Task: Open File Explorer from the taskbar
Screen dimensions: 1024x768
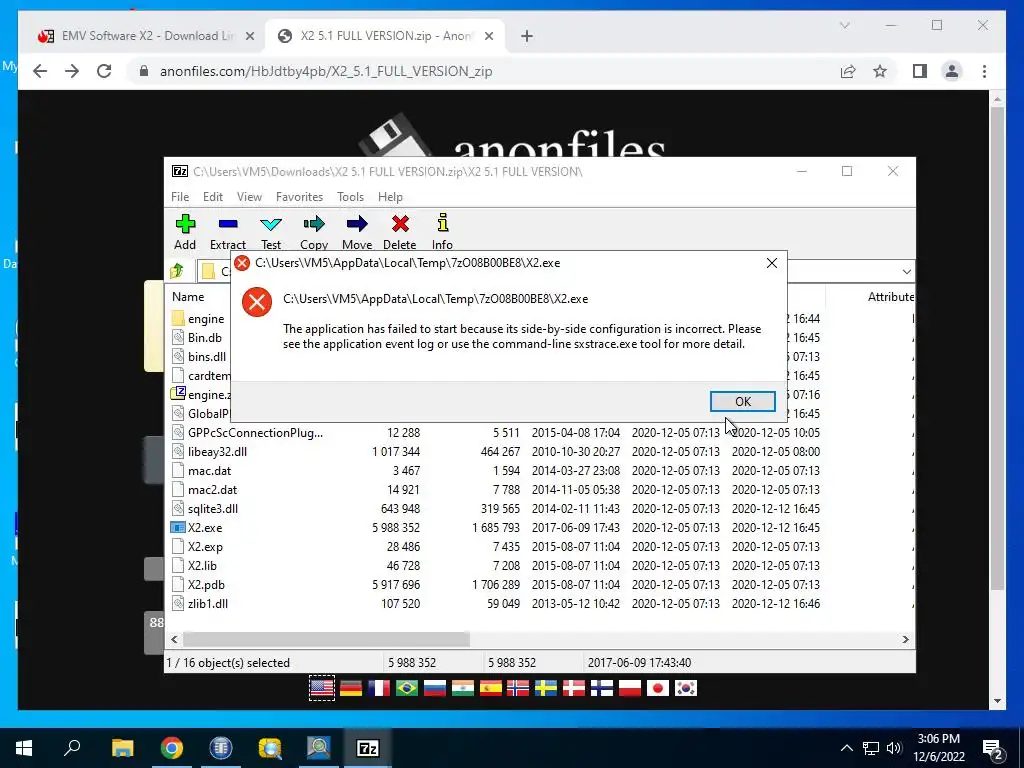Action: click(122, 748)
